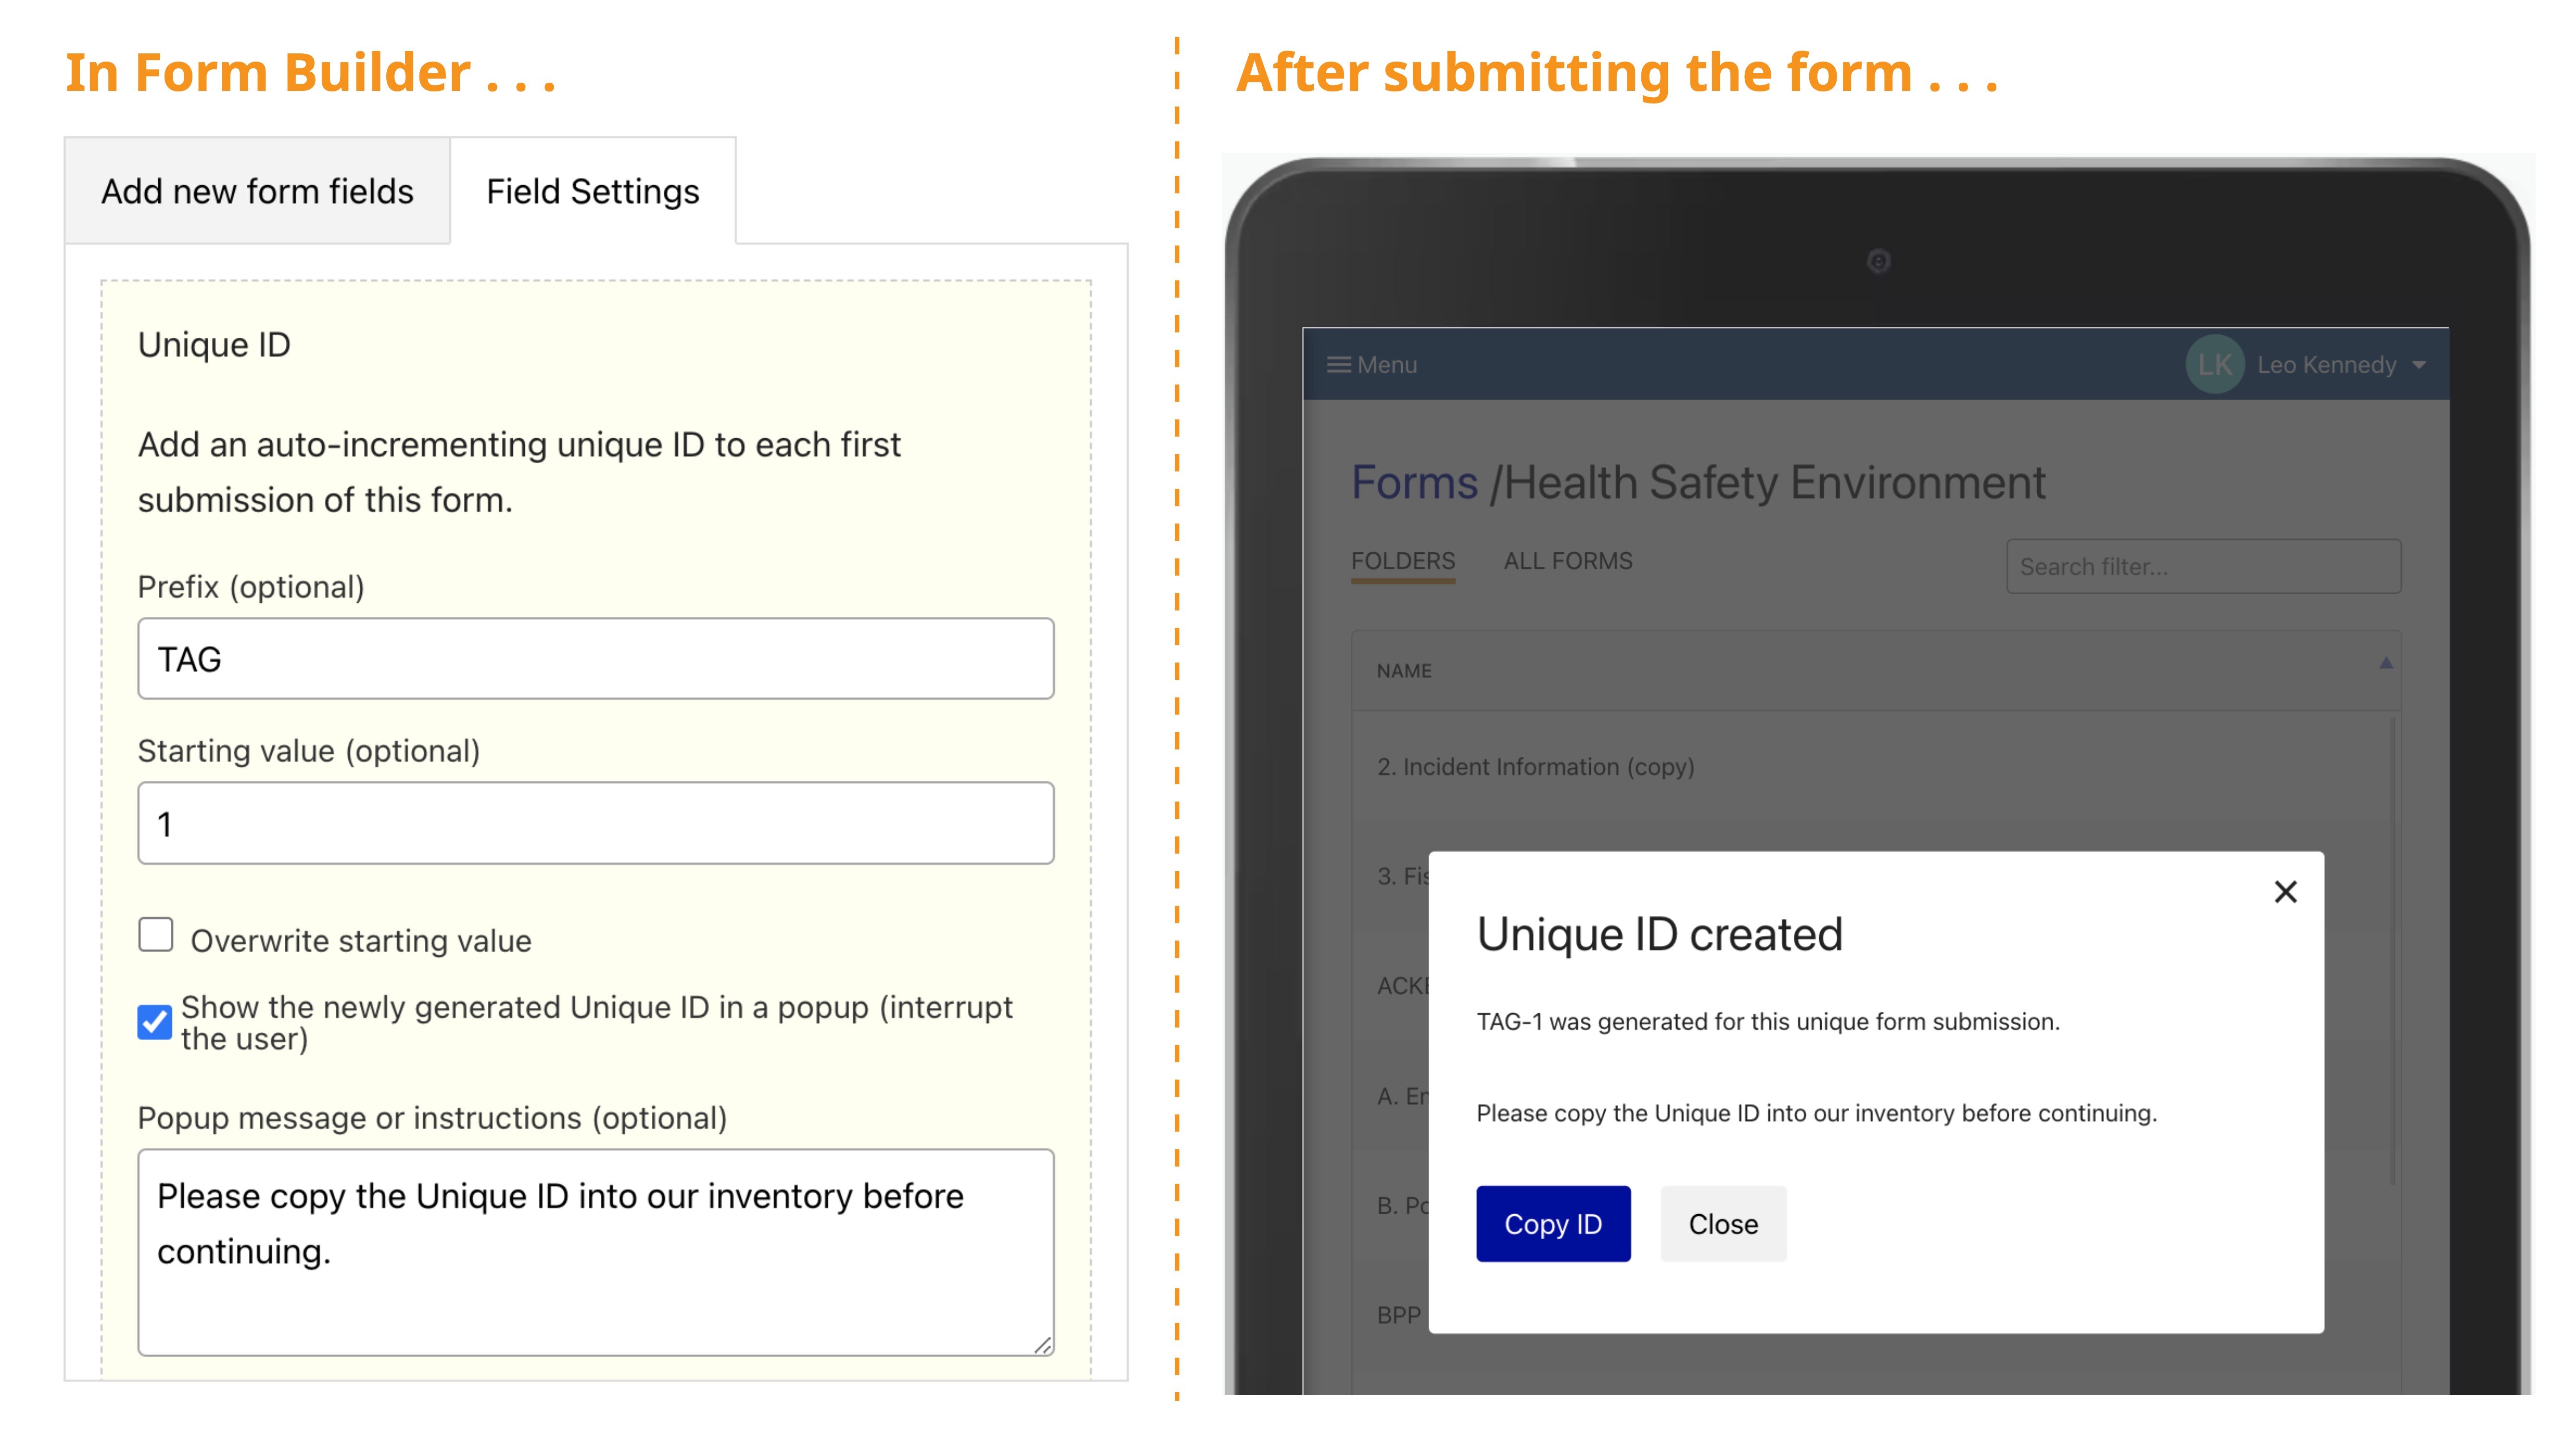Click the Starting value input showing 1
The width and height of the screenshot is (2576, 1437).
595,822
